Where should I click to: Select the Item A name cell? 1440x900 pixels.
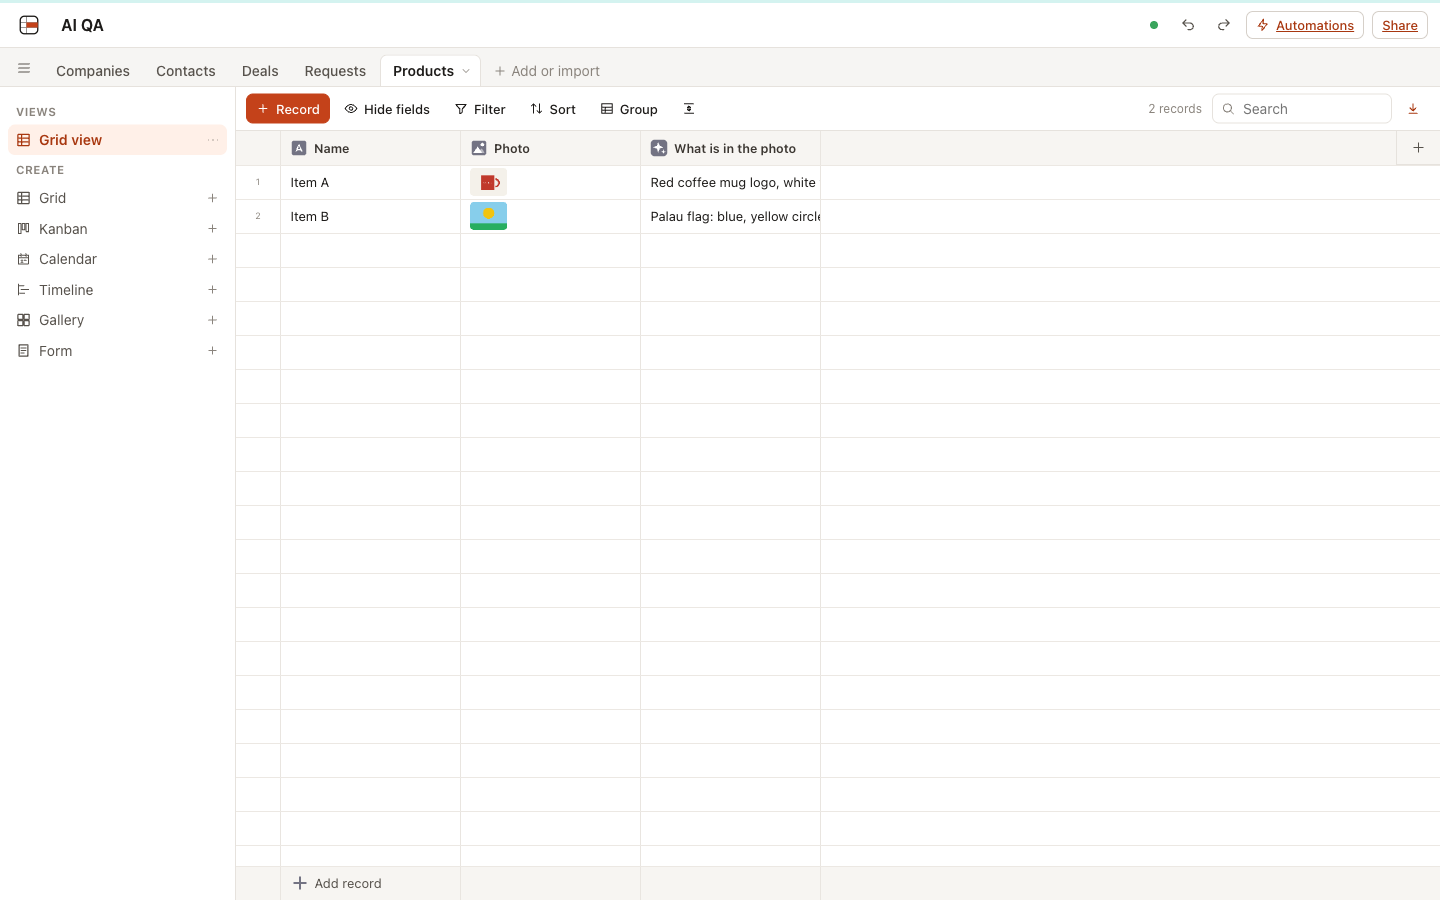[x=370, y=182]
